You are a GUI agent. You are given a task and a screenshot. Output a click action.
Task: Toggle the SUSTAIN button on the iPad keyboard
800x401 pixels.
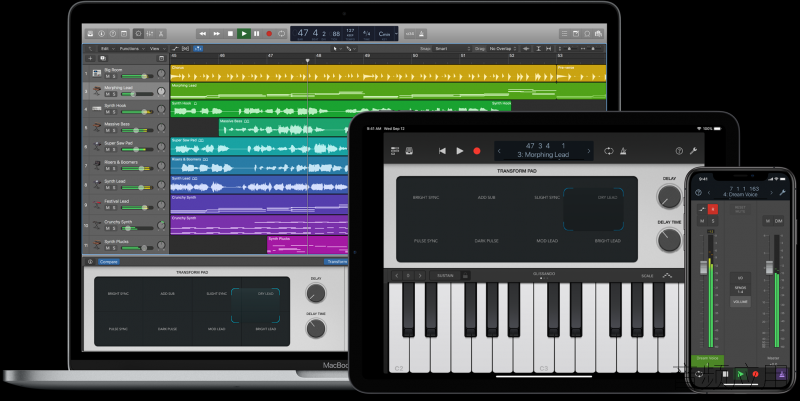point(445,275)
